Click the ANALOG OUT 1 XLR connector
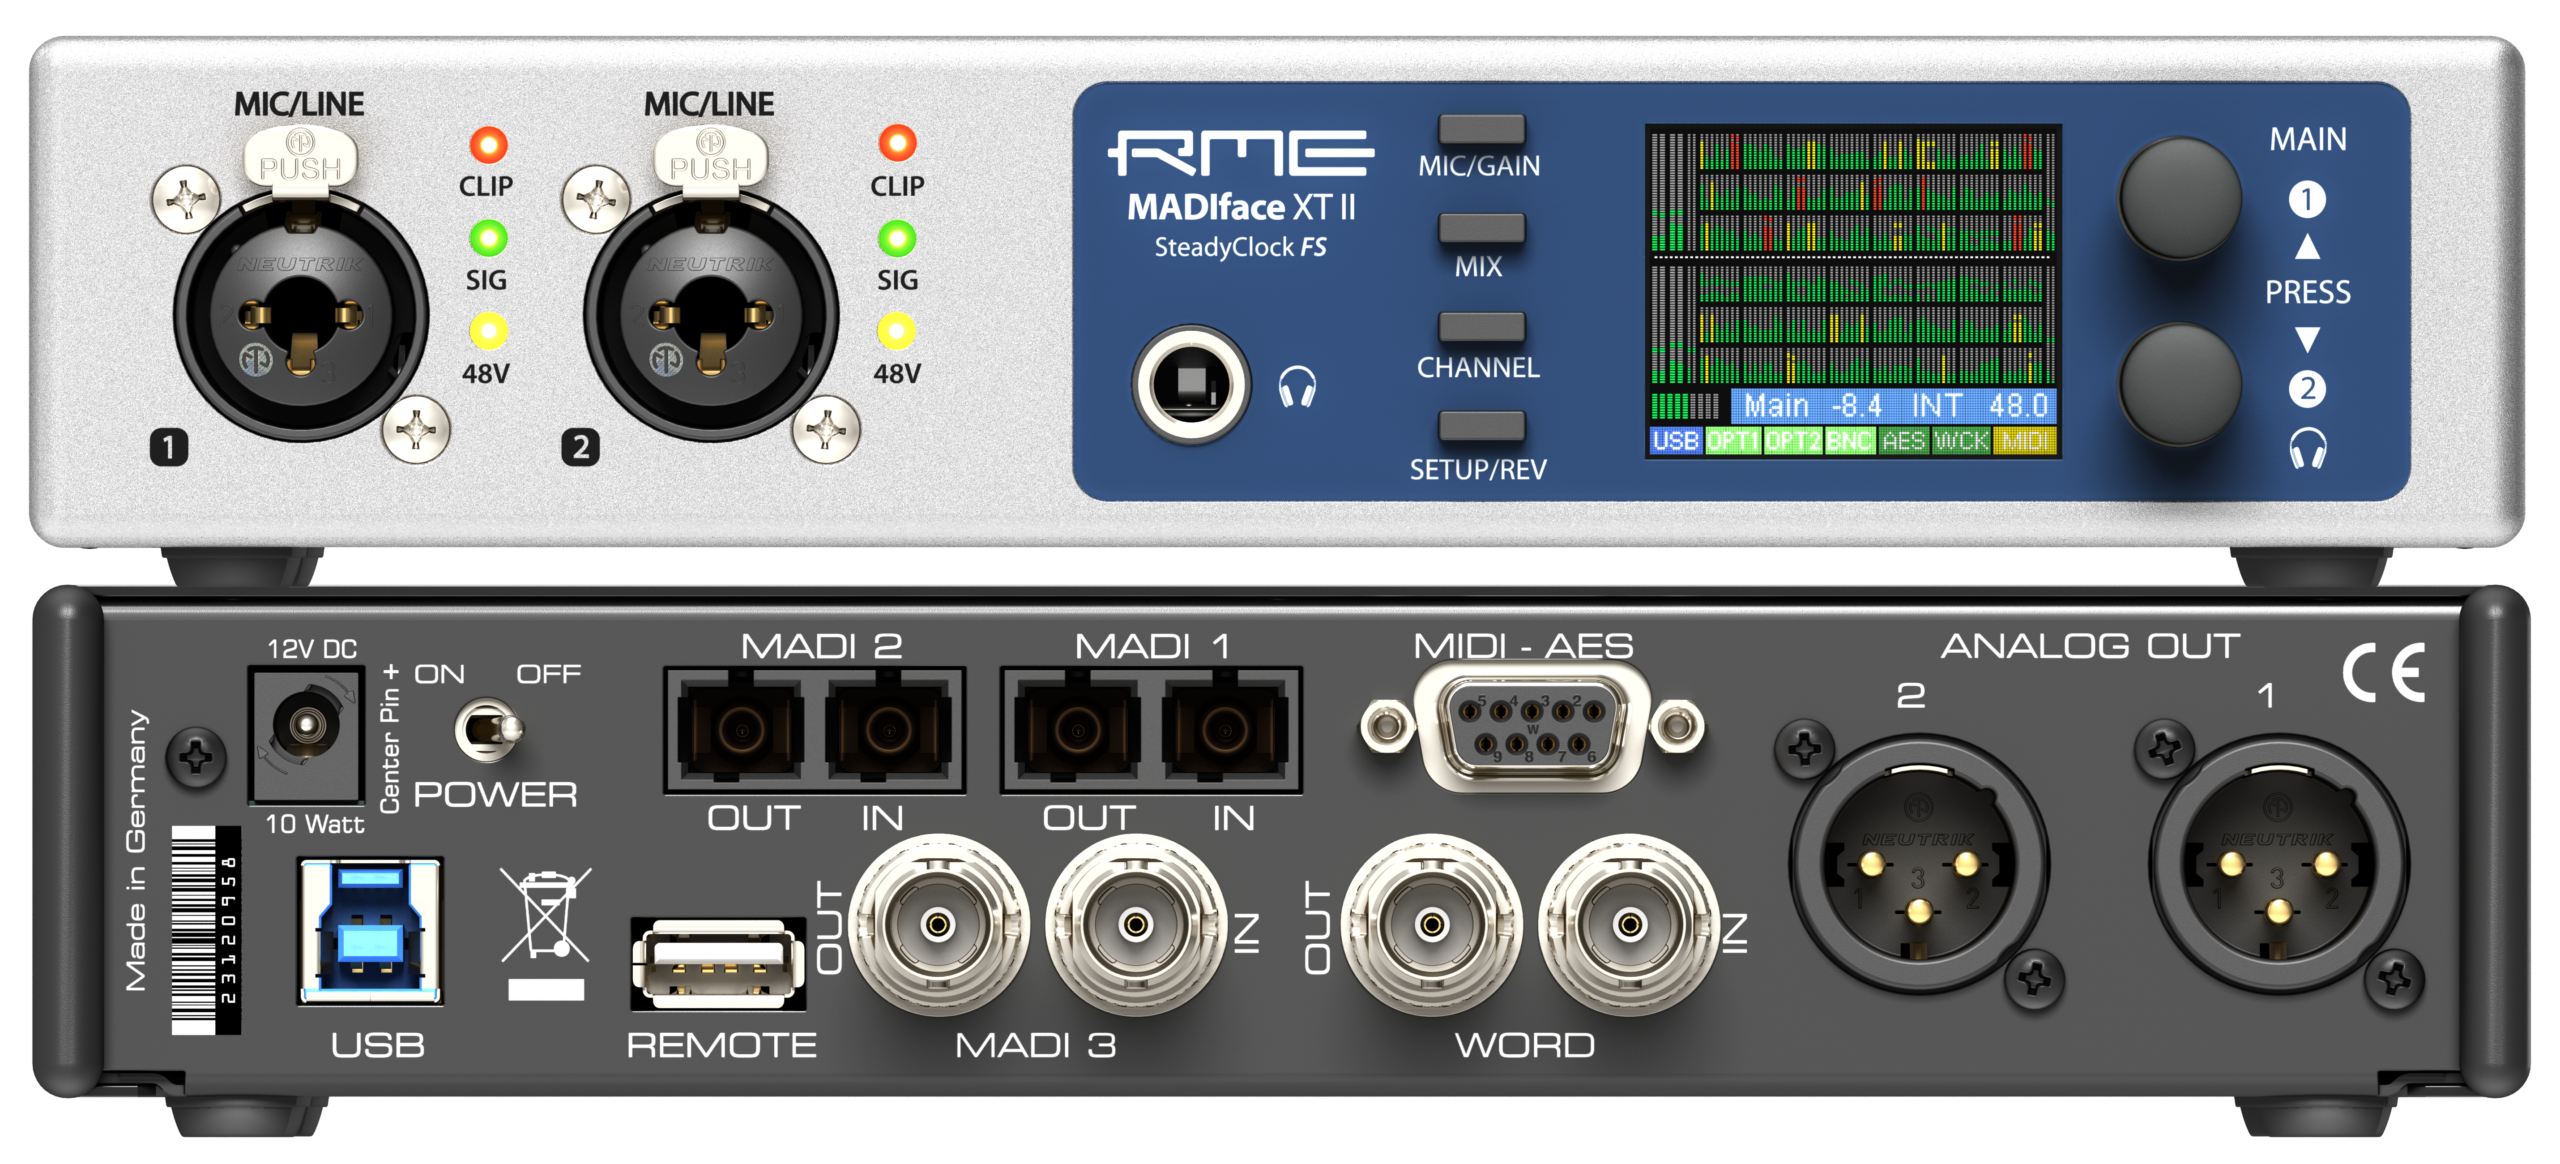Screen dimensions: 2560x1164 pyautogui.click(x=2279, y=866)
